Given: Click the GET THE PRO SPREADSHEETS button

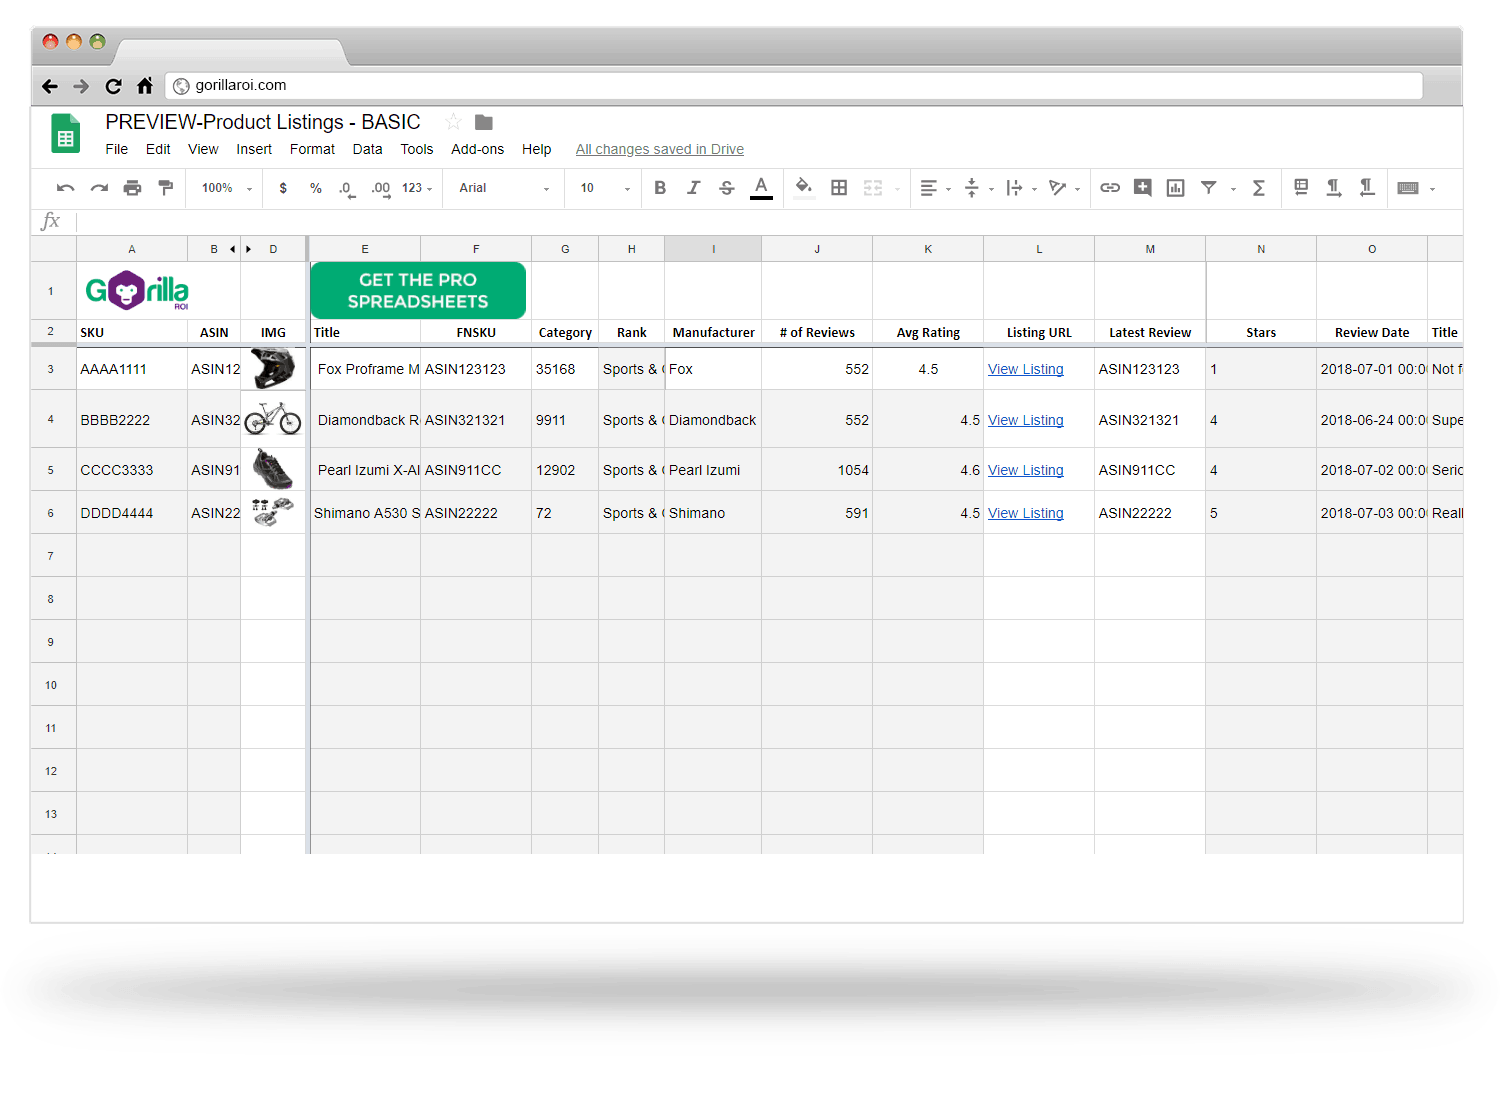Looking at the screenshot, I should pos(417,290).
